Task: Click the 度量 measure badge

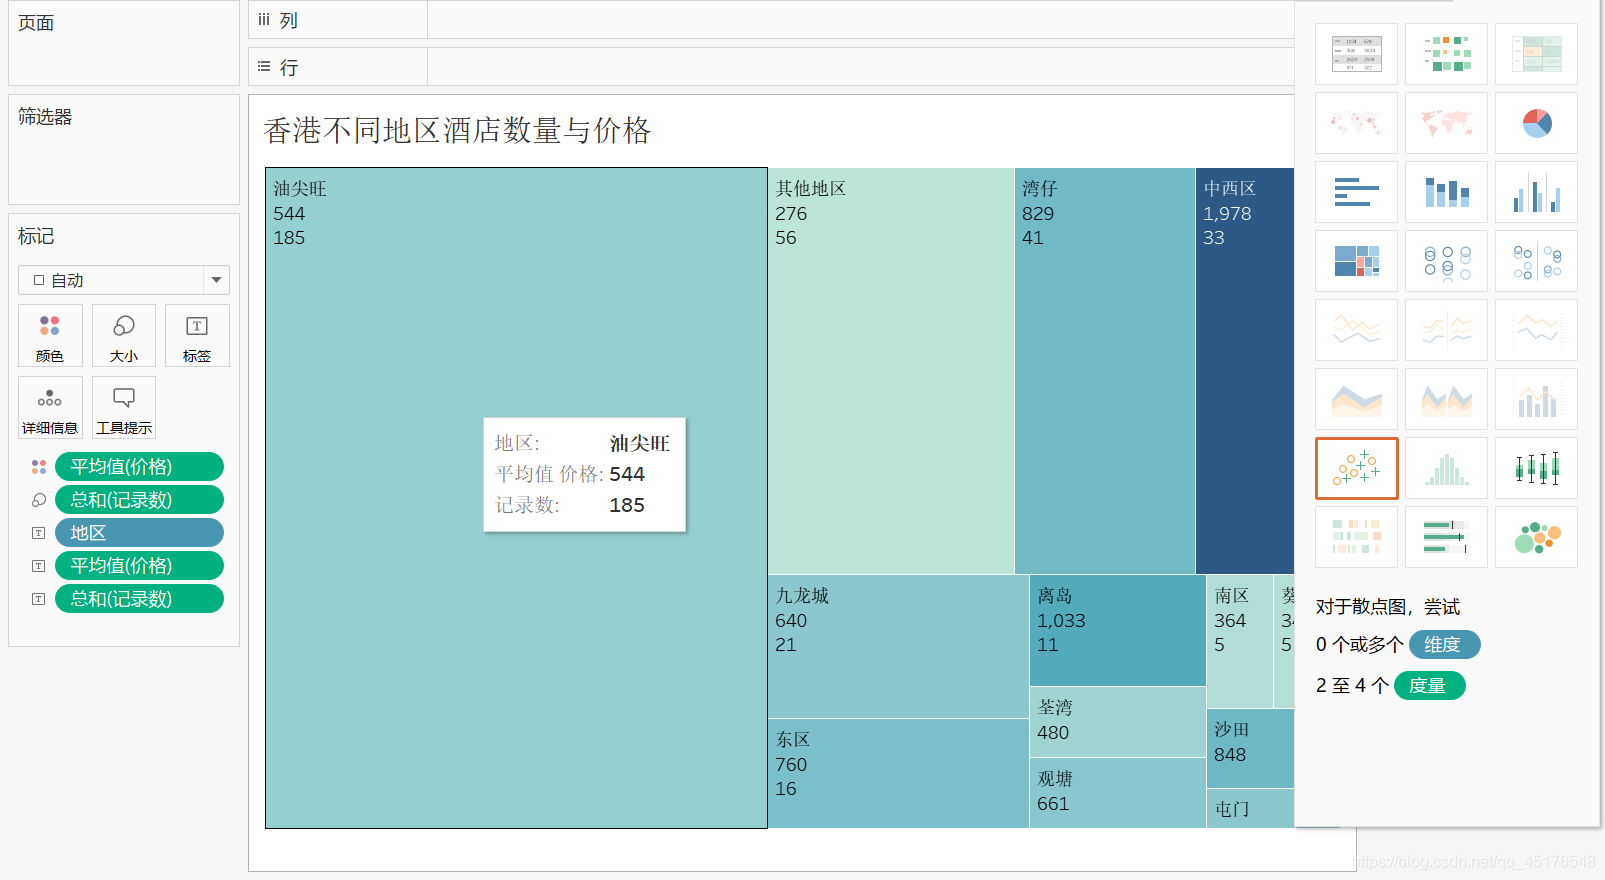Action: pos(1429,685)
